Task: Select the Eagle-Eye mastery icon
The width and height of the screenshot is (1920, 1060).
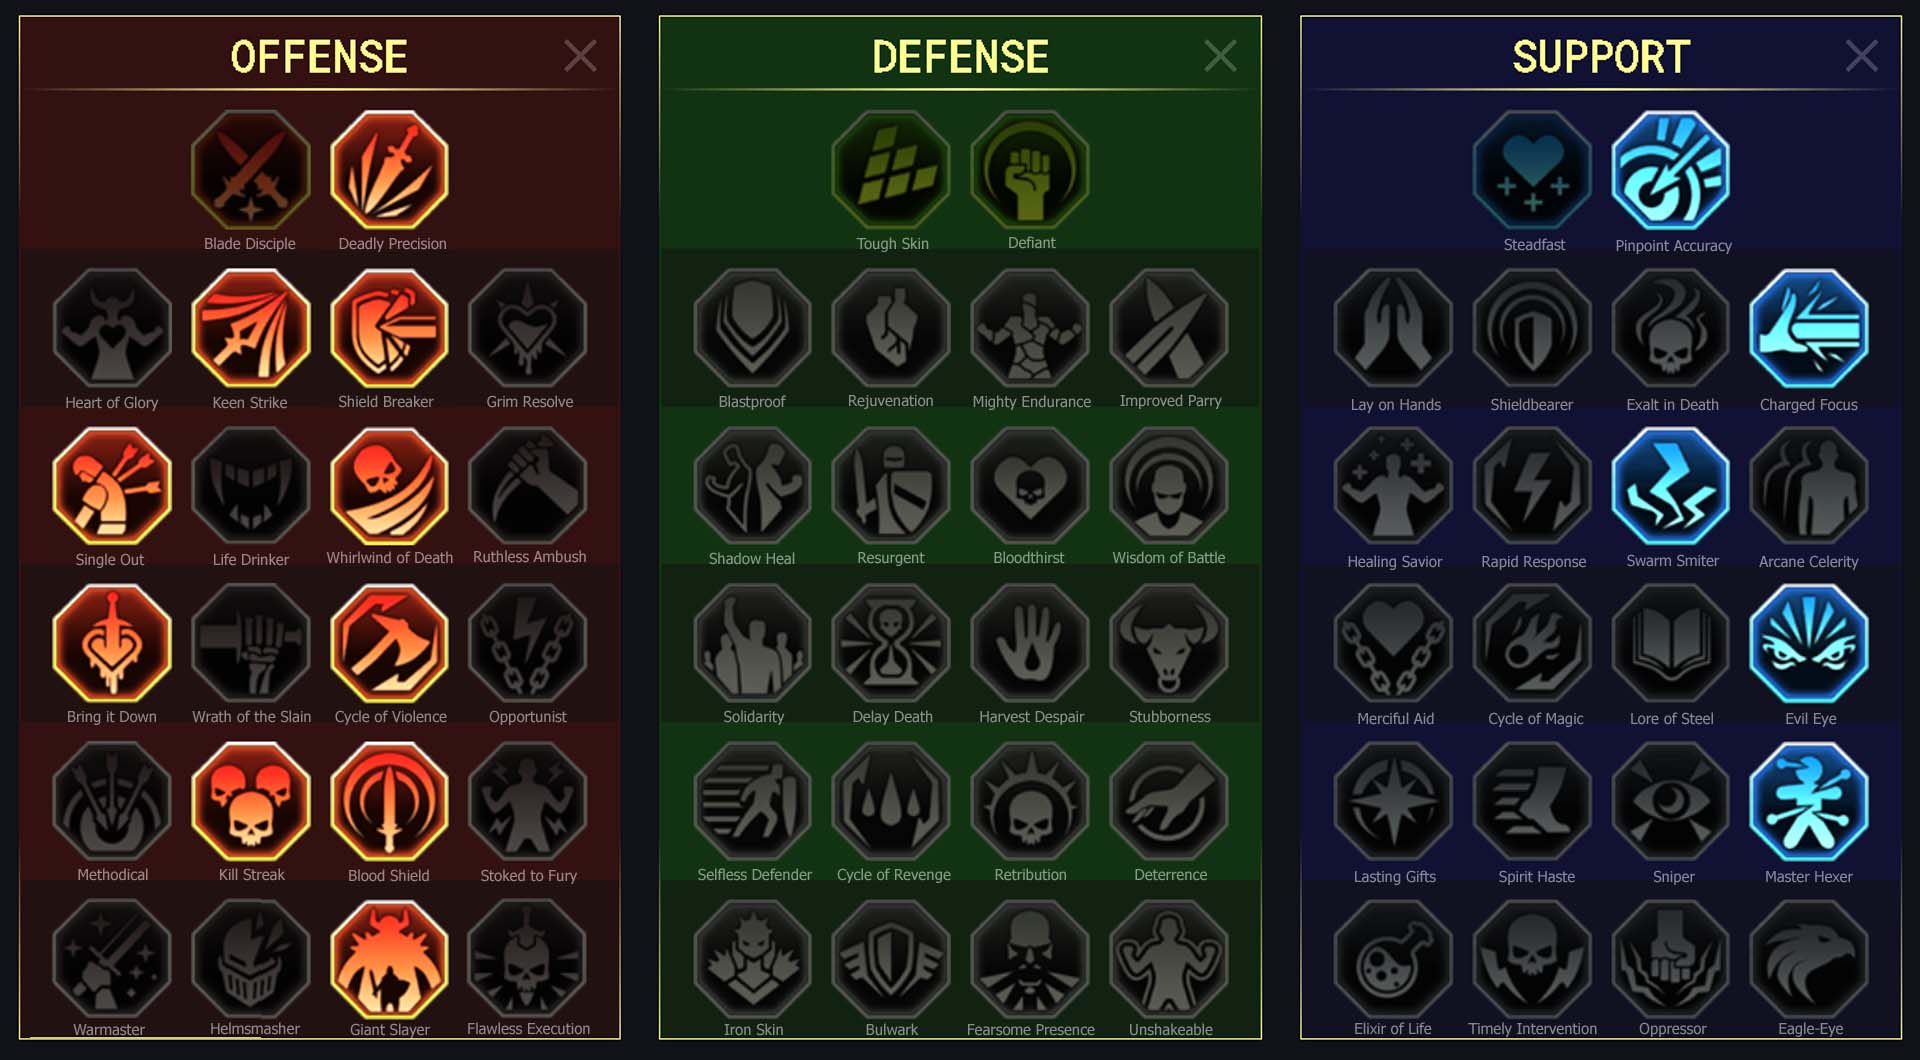Action: 1809,959
